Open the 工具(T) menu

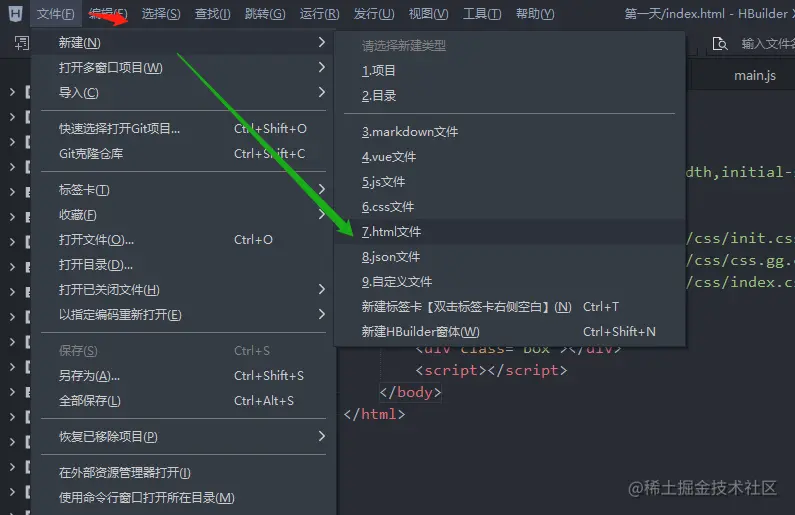pyautogui.click(x=482, y=14)
